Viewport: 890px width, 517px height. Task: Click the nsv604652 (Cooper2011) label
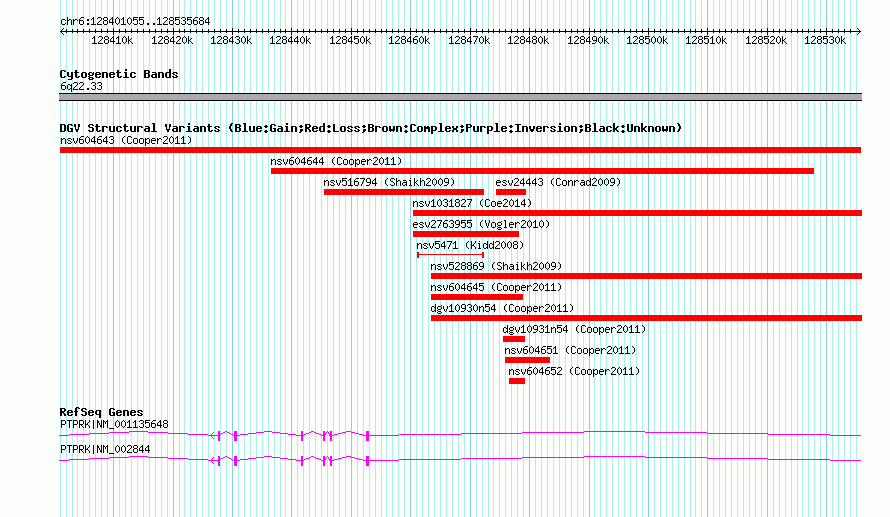coord(574,371)
